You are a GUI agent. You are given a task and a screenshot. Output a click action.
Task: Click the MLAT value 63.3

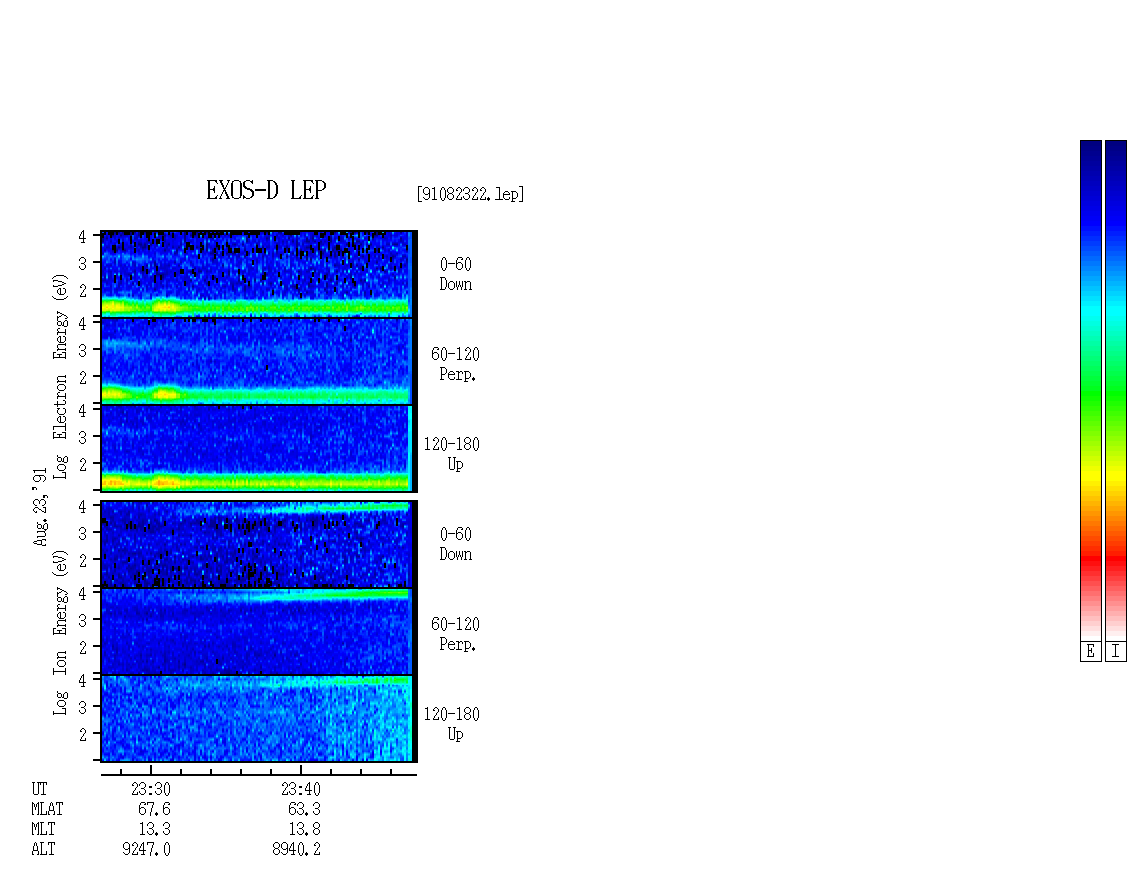pyautogui.click(x=304, y=809)
